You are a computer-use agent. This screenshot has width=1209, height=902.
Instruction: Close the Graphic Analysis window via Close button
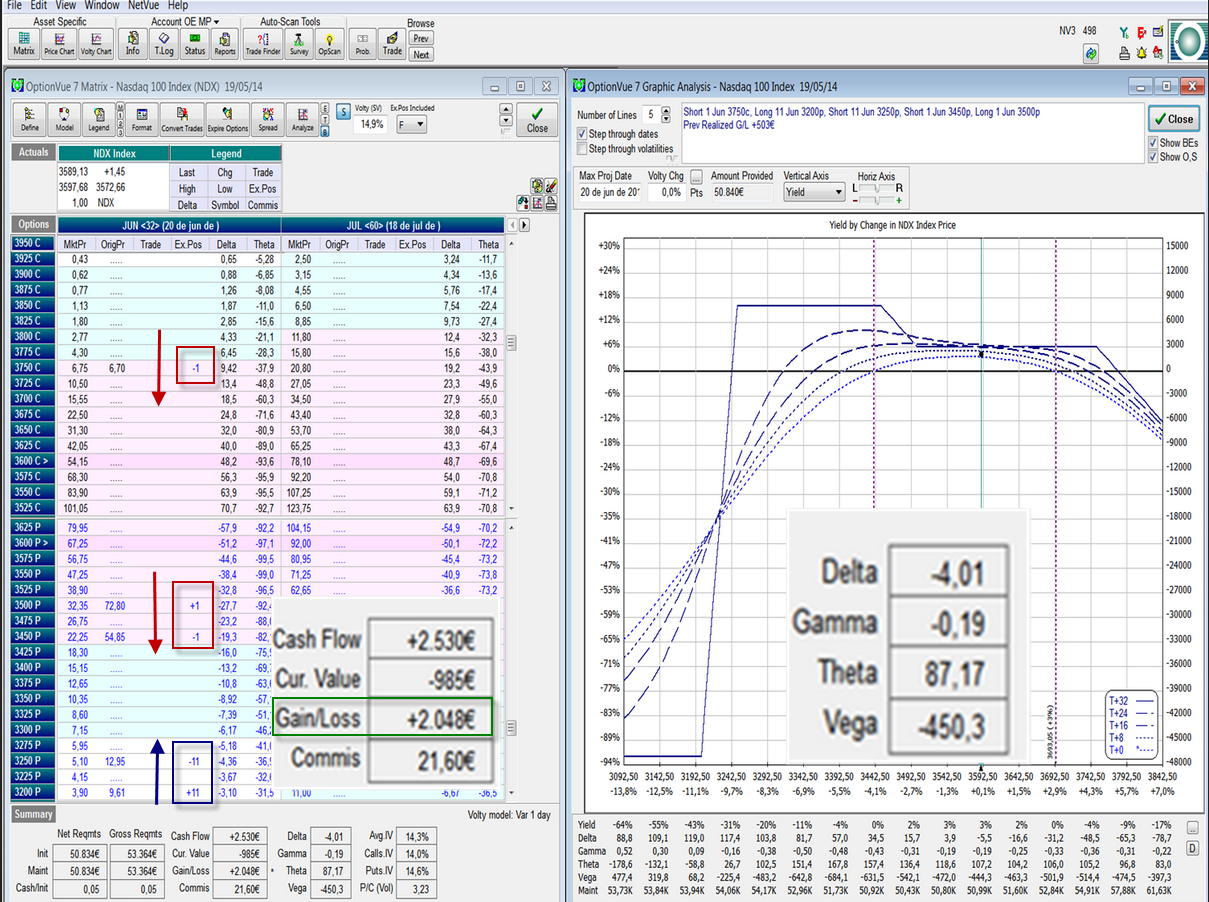(x=1173, y=119)
